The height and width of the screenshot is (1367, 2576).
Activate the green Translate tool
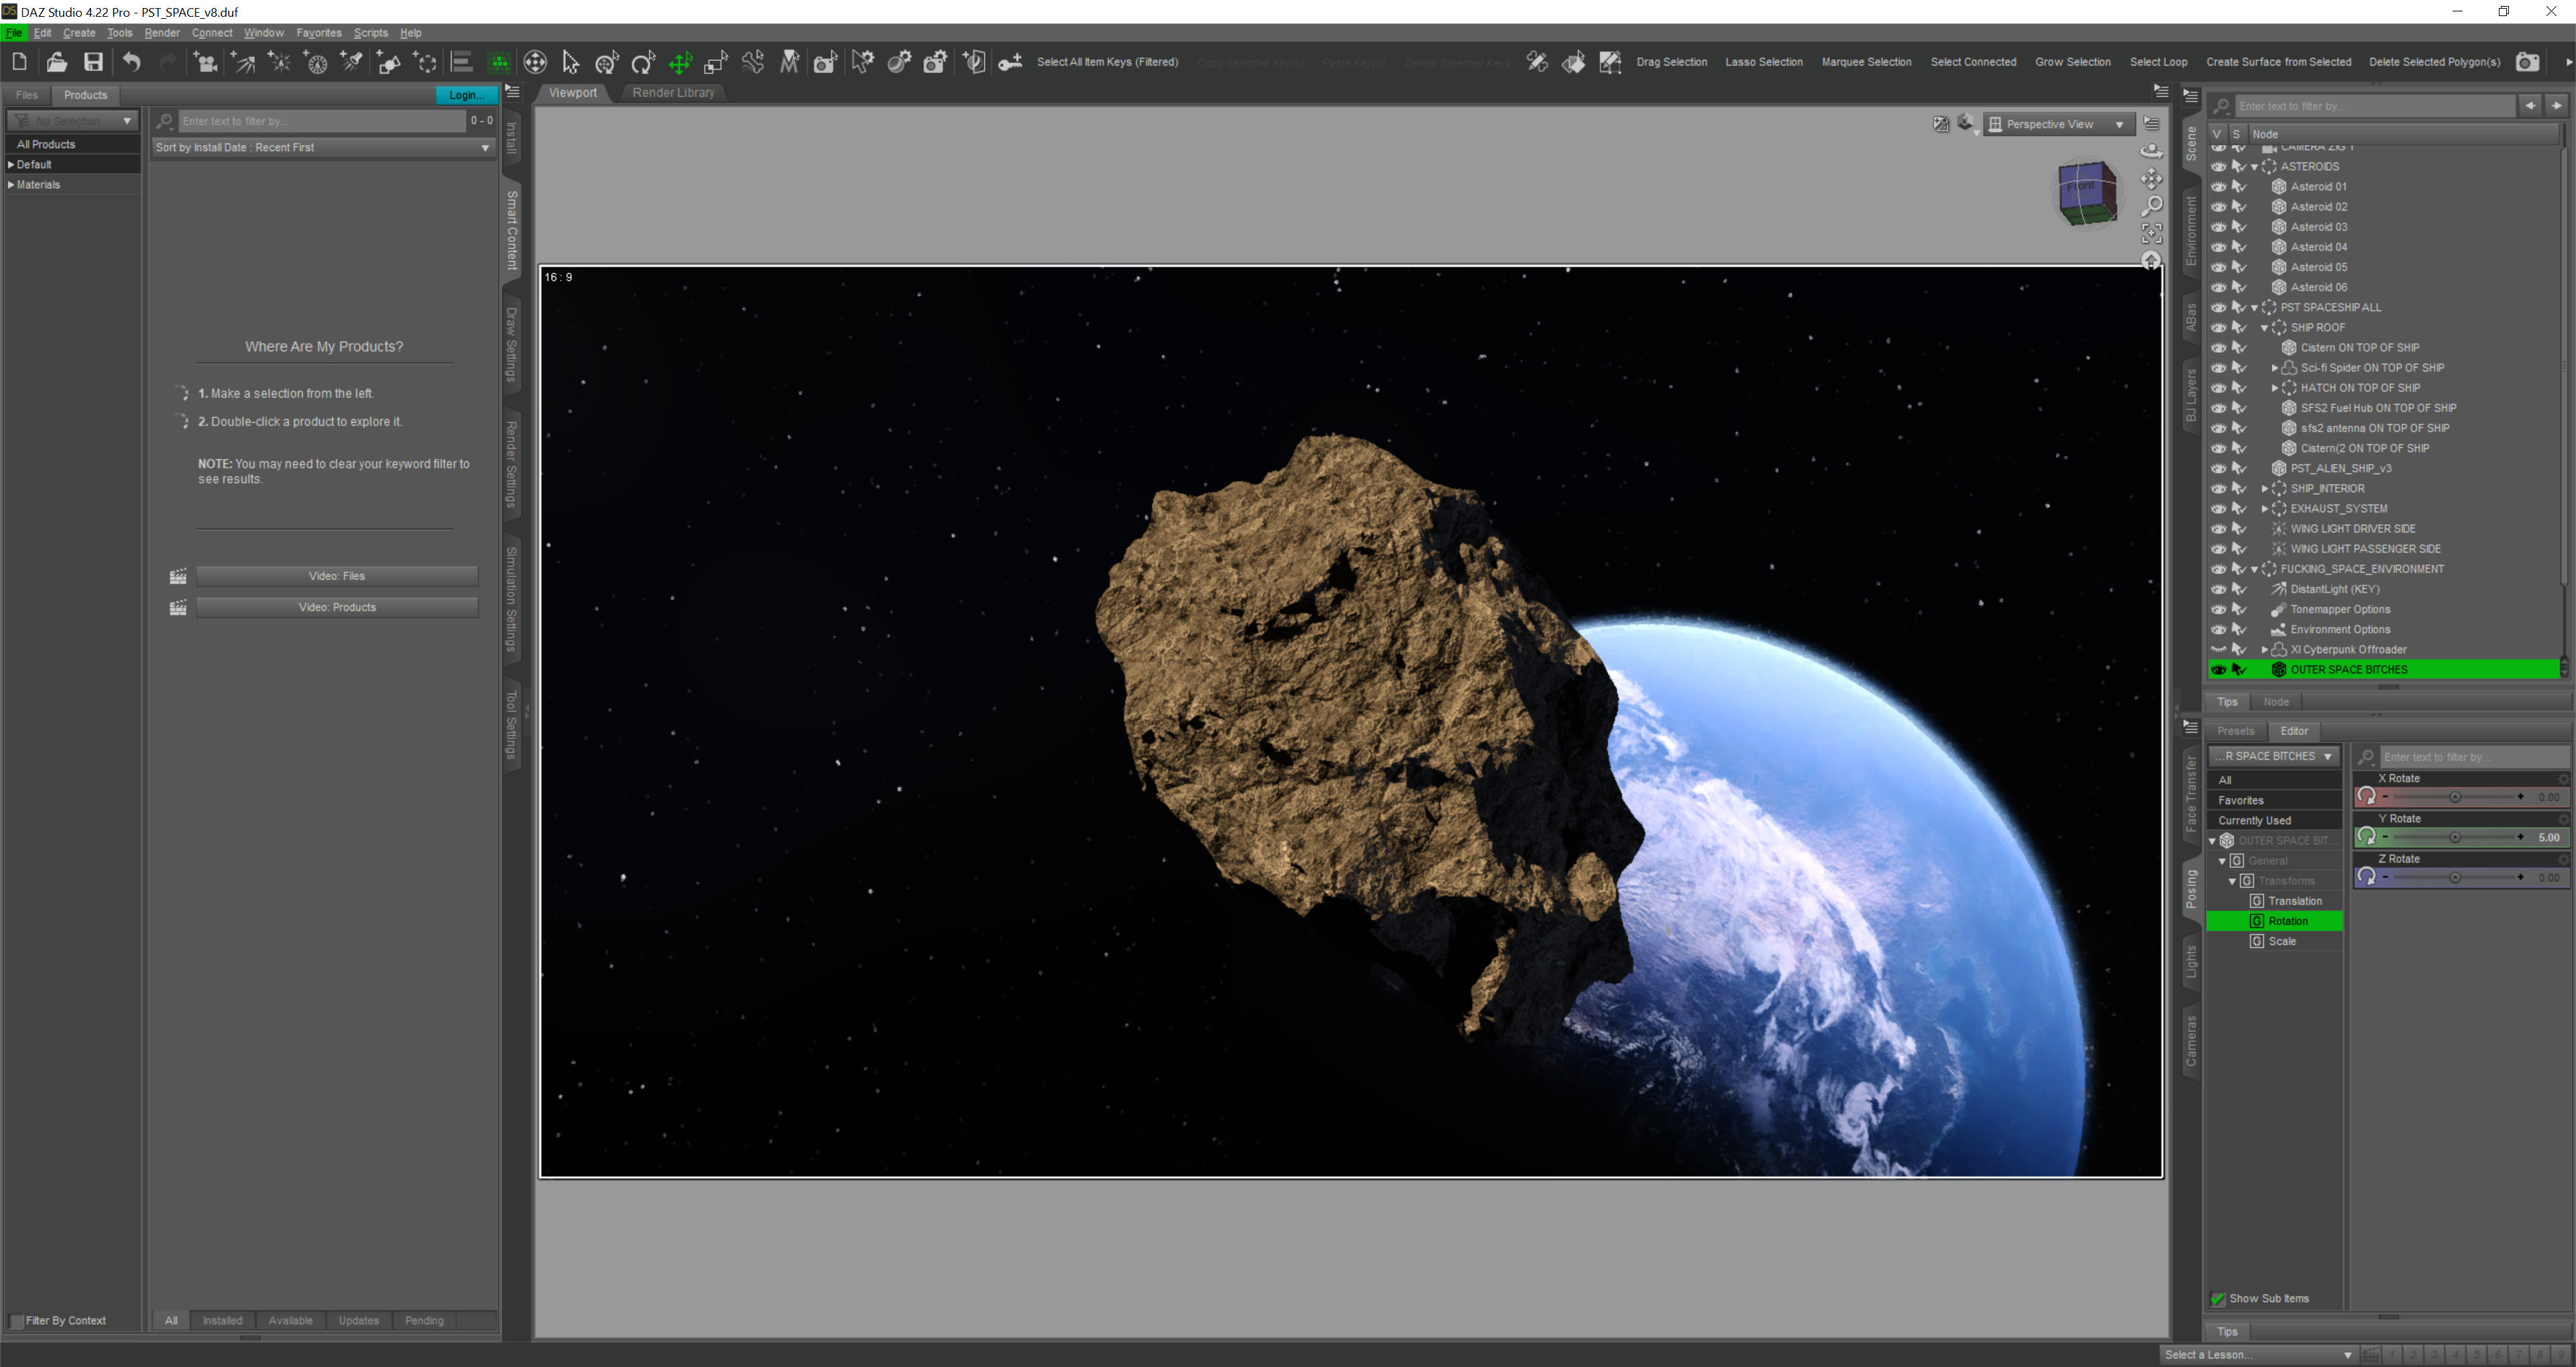click(x=680, y=63)
